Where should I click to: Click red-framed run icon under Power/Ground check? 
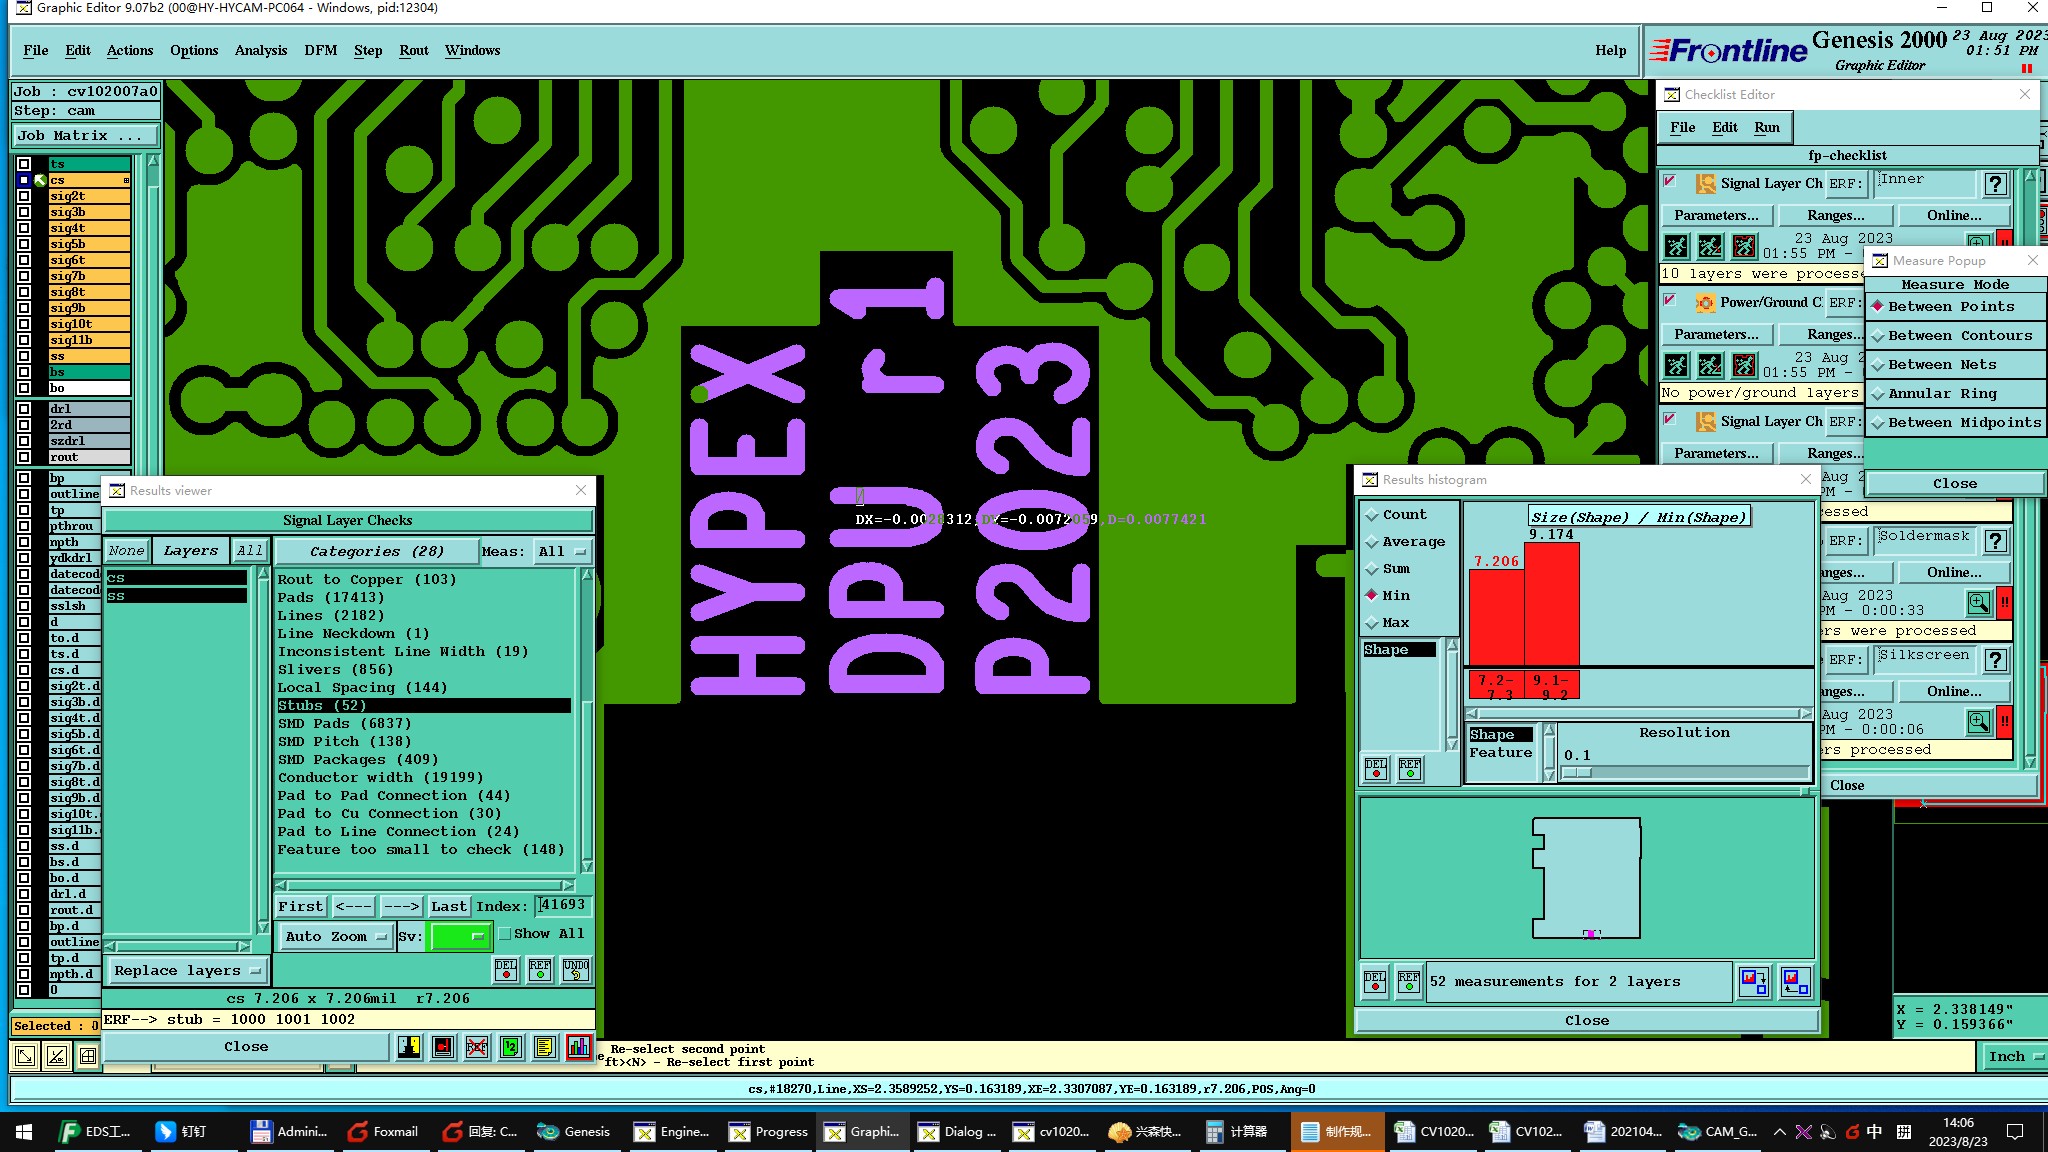[1745, 365]
